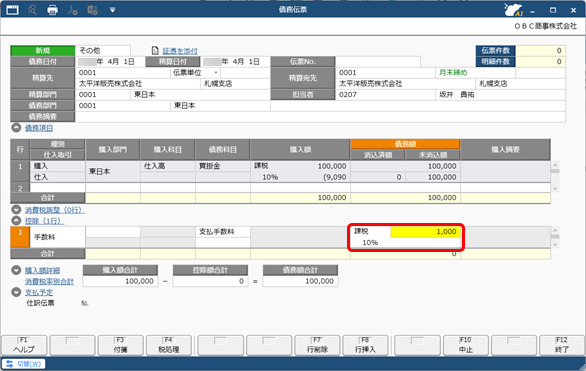Click the 担当者 code field 0207
Viewport: 586px width, 371px height.
(x=385, y=95)
